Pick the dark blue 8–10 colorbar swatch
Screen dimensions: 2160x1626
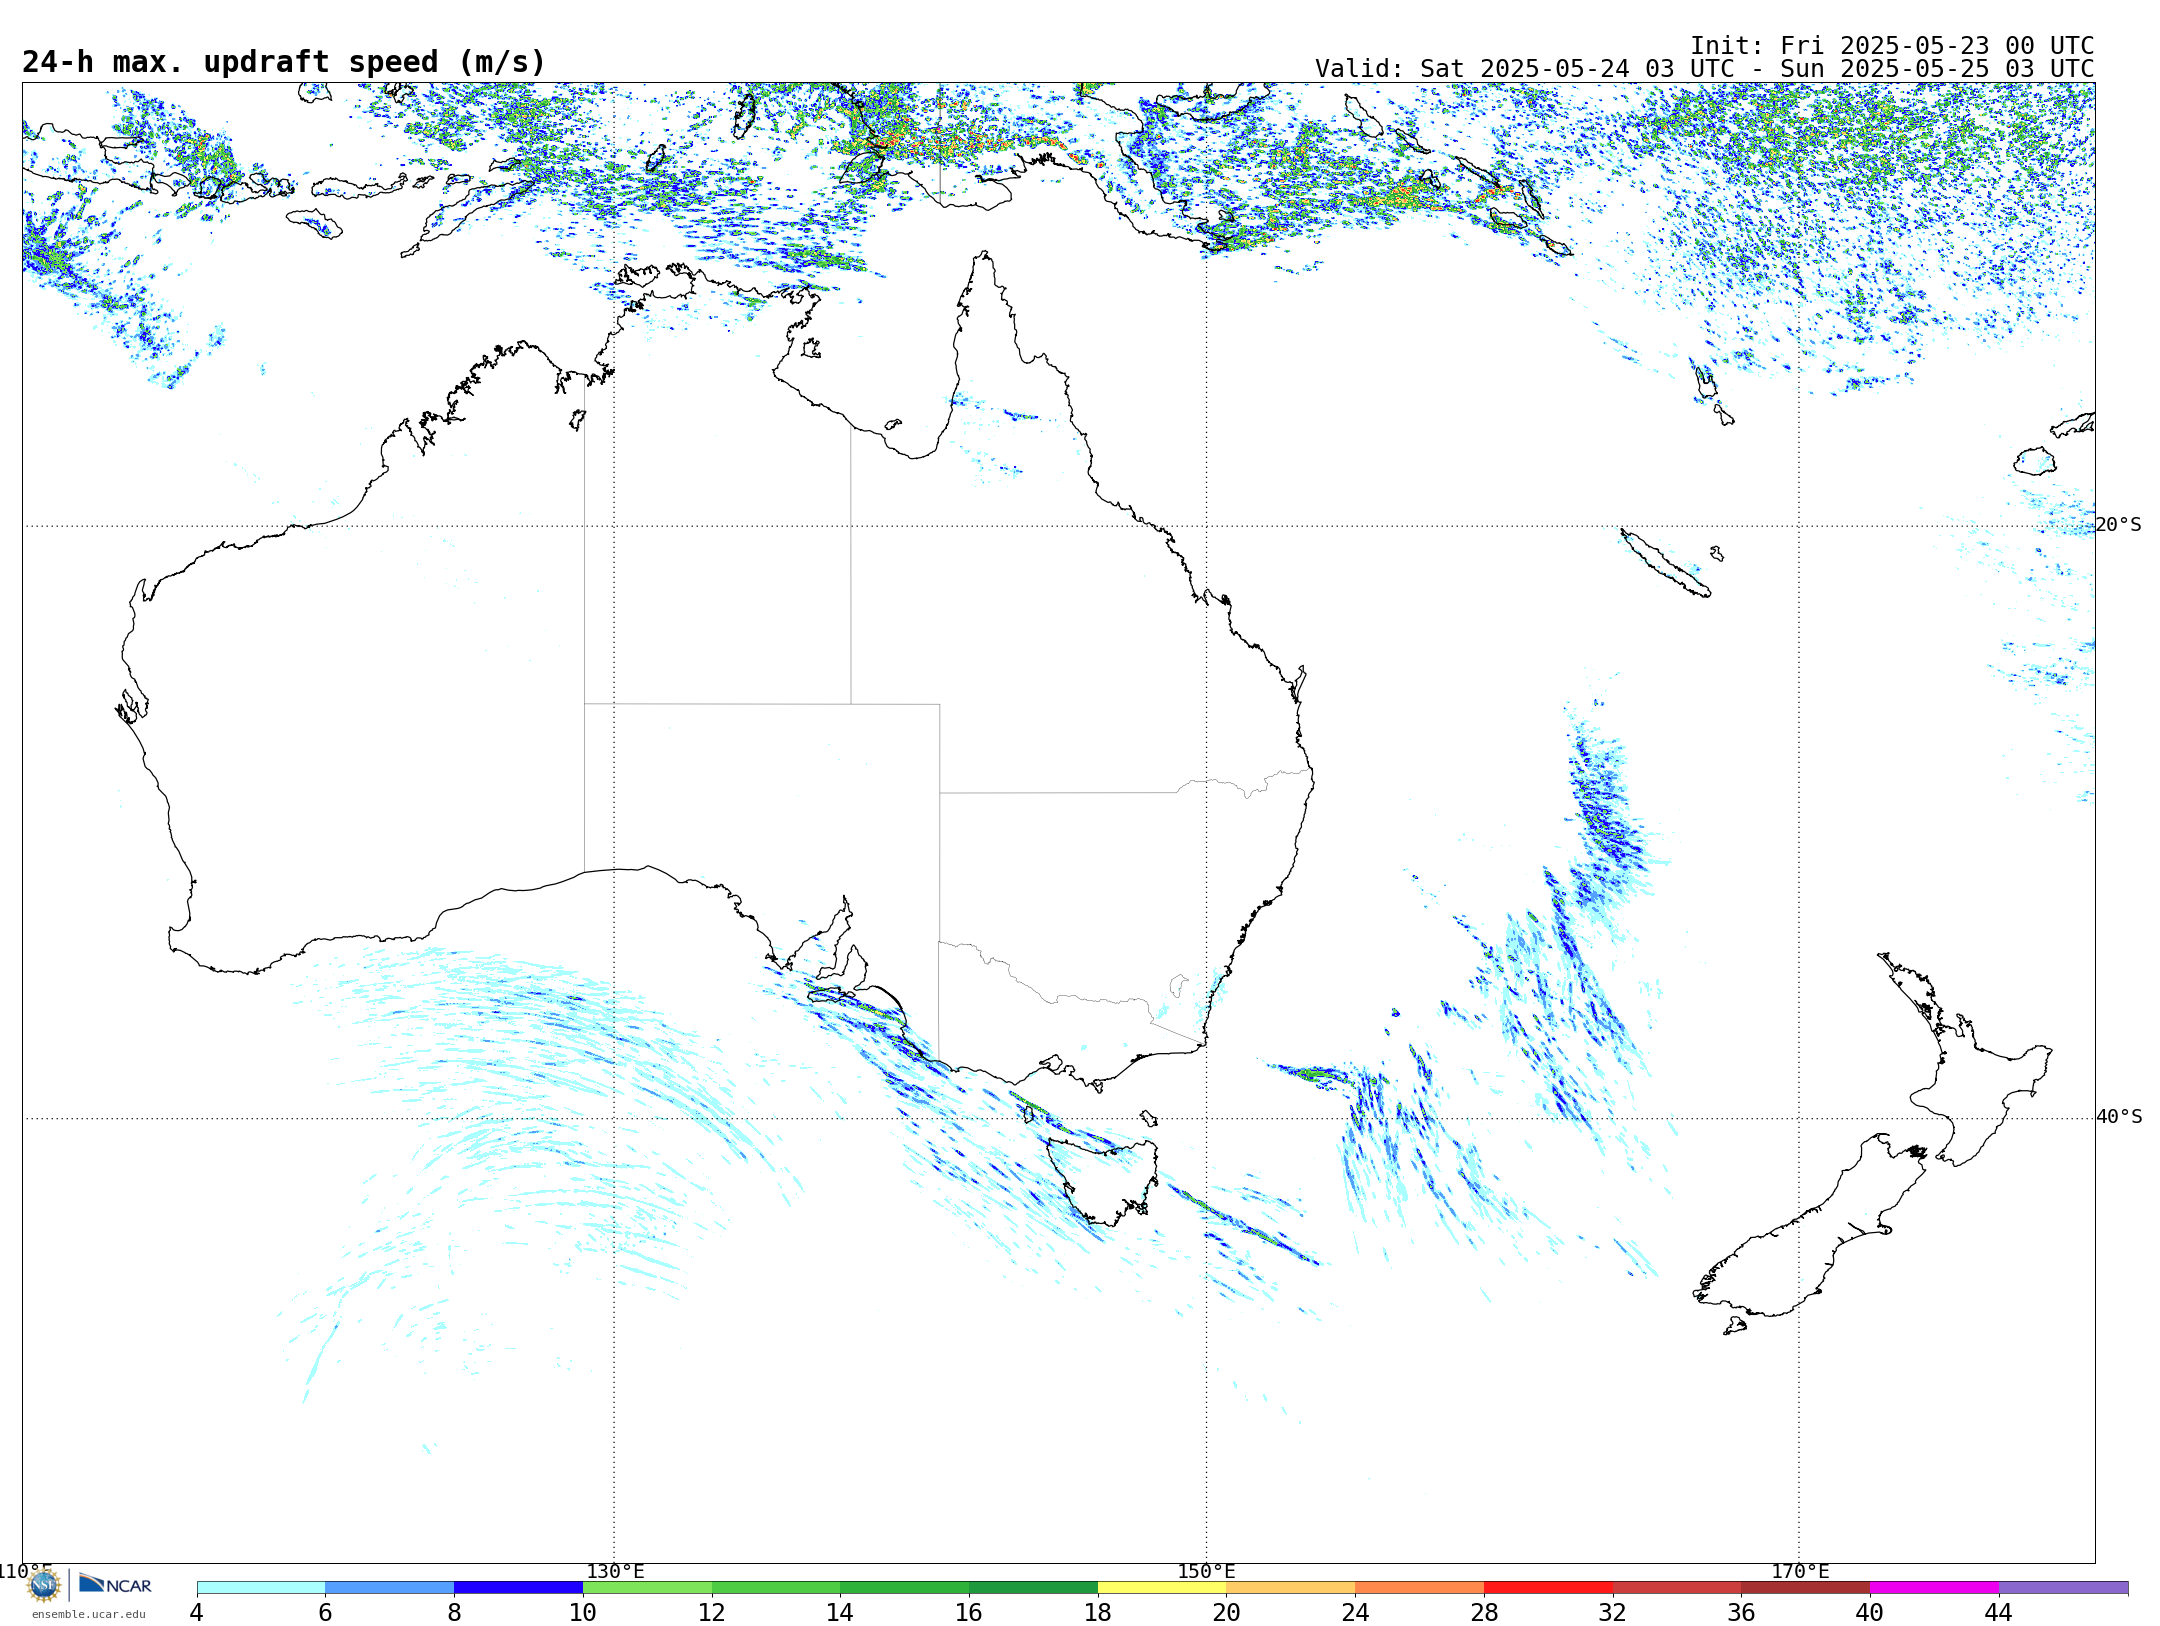[x=519, y=1588]
